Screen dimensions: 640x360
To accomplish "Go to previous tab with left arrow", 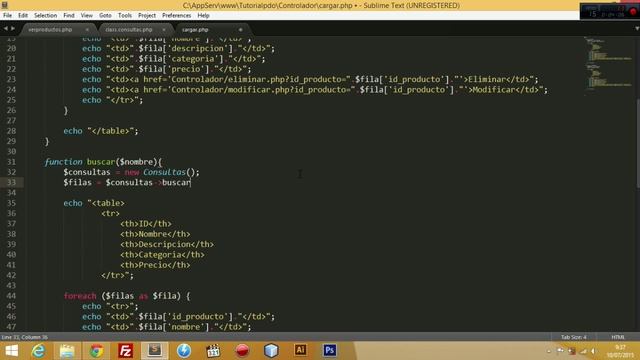I will [x=6, y=29].
